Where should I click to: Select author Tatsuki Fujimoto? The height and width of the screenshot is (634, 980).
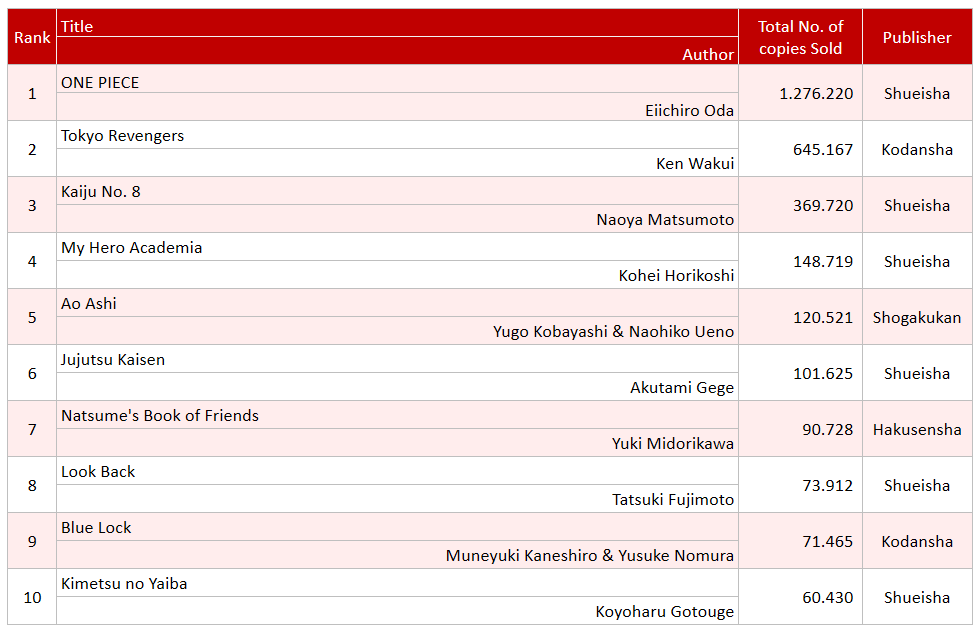pyautogui.click(x=672, y=500)
